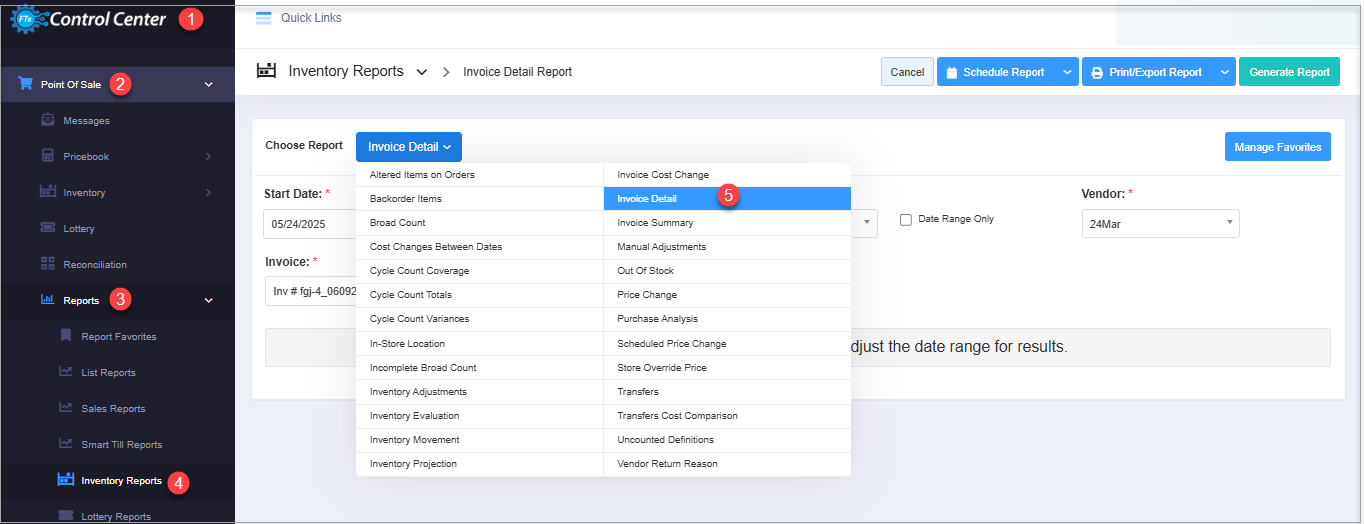Click the Lottery icon in sidebar

48,228
